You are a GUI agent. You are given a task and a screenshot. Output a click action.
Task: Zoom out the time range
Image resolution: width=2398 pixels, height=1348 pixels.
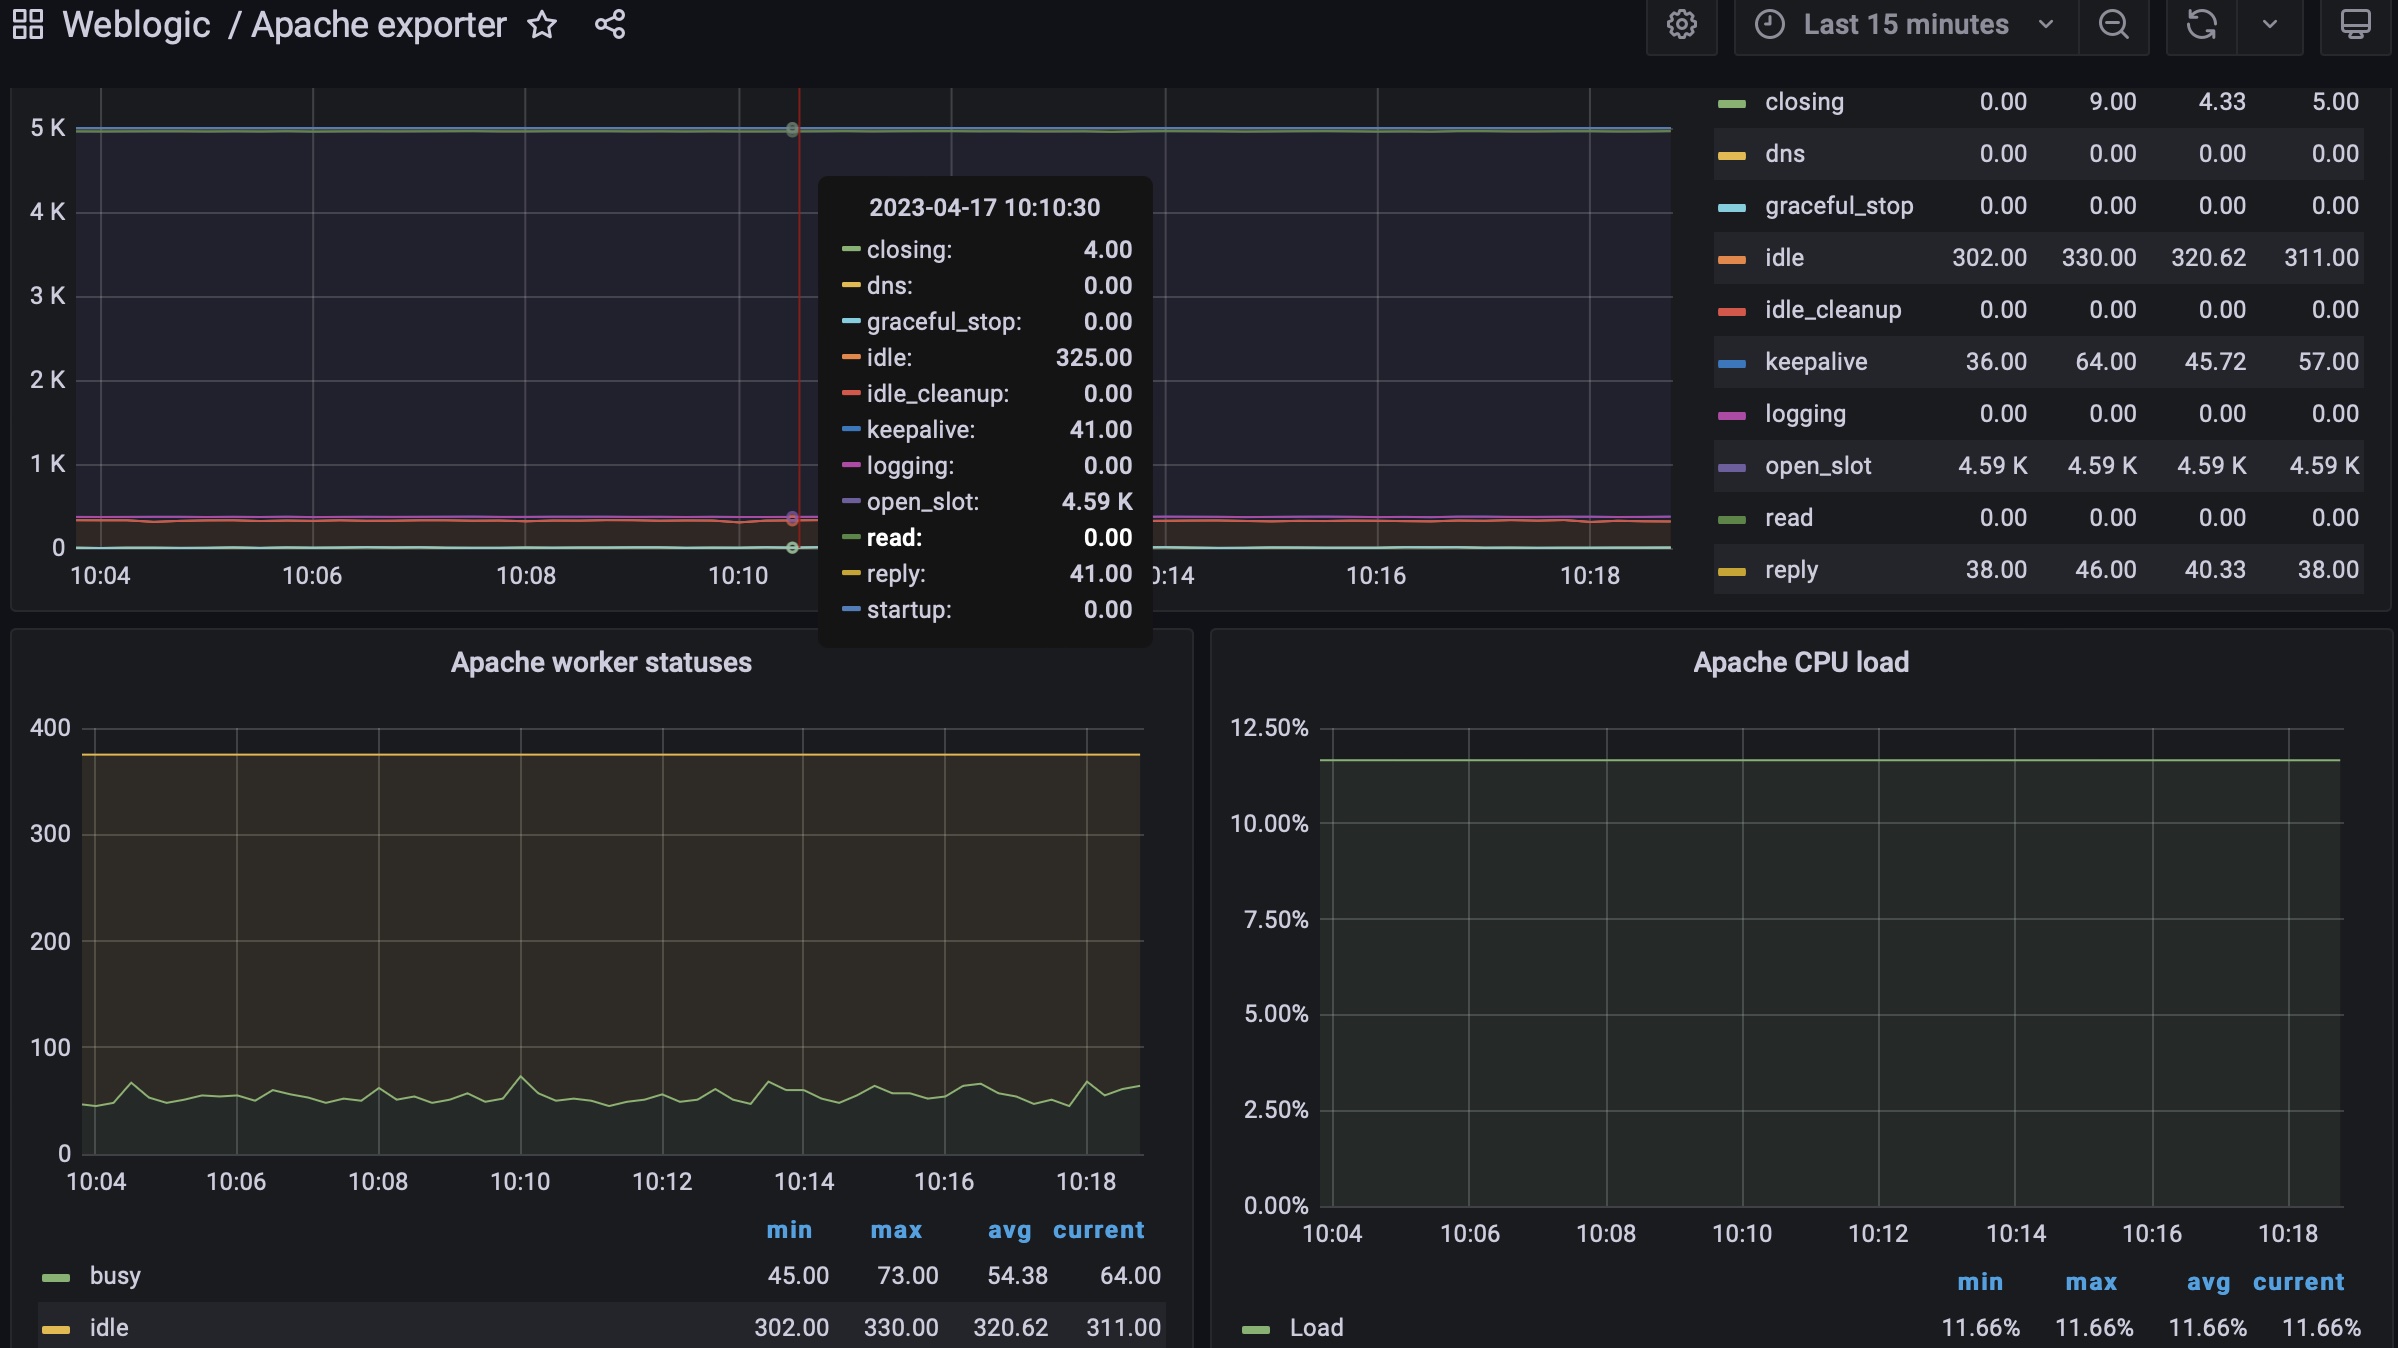[2113, 24]
